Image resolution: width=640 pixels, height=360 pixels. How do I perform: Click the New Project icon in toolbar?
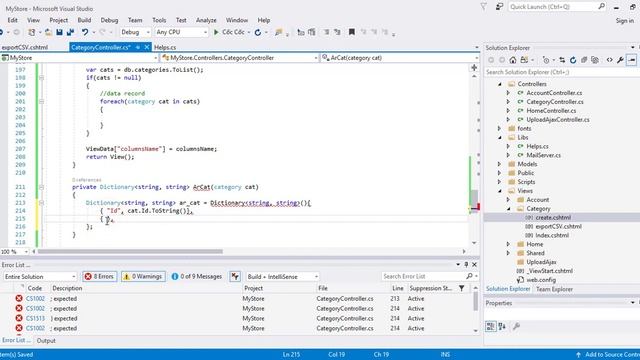[31, 32]
